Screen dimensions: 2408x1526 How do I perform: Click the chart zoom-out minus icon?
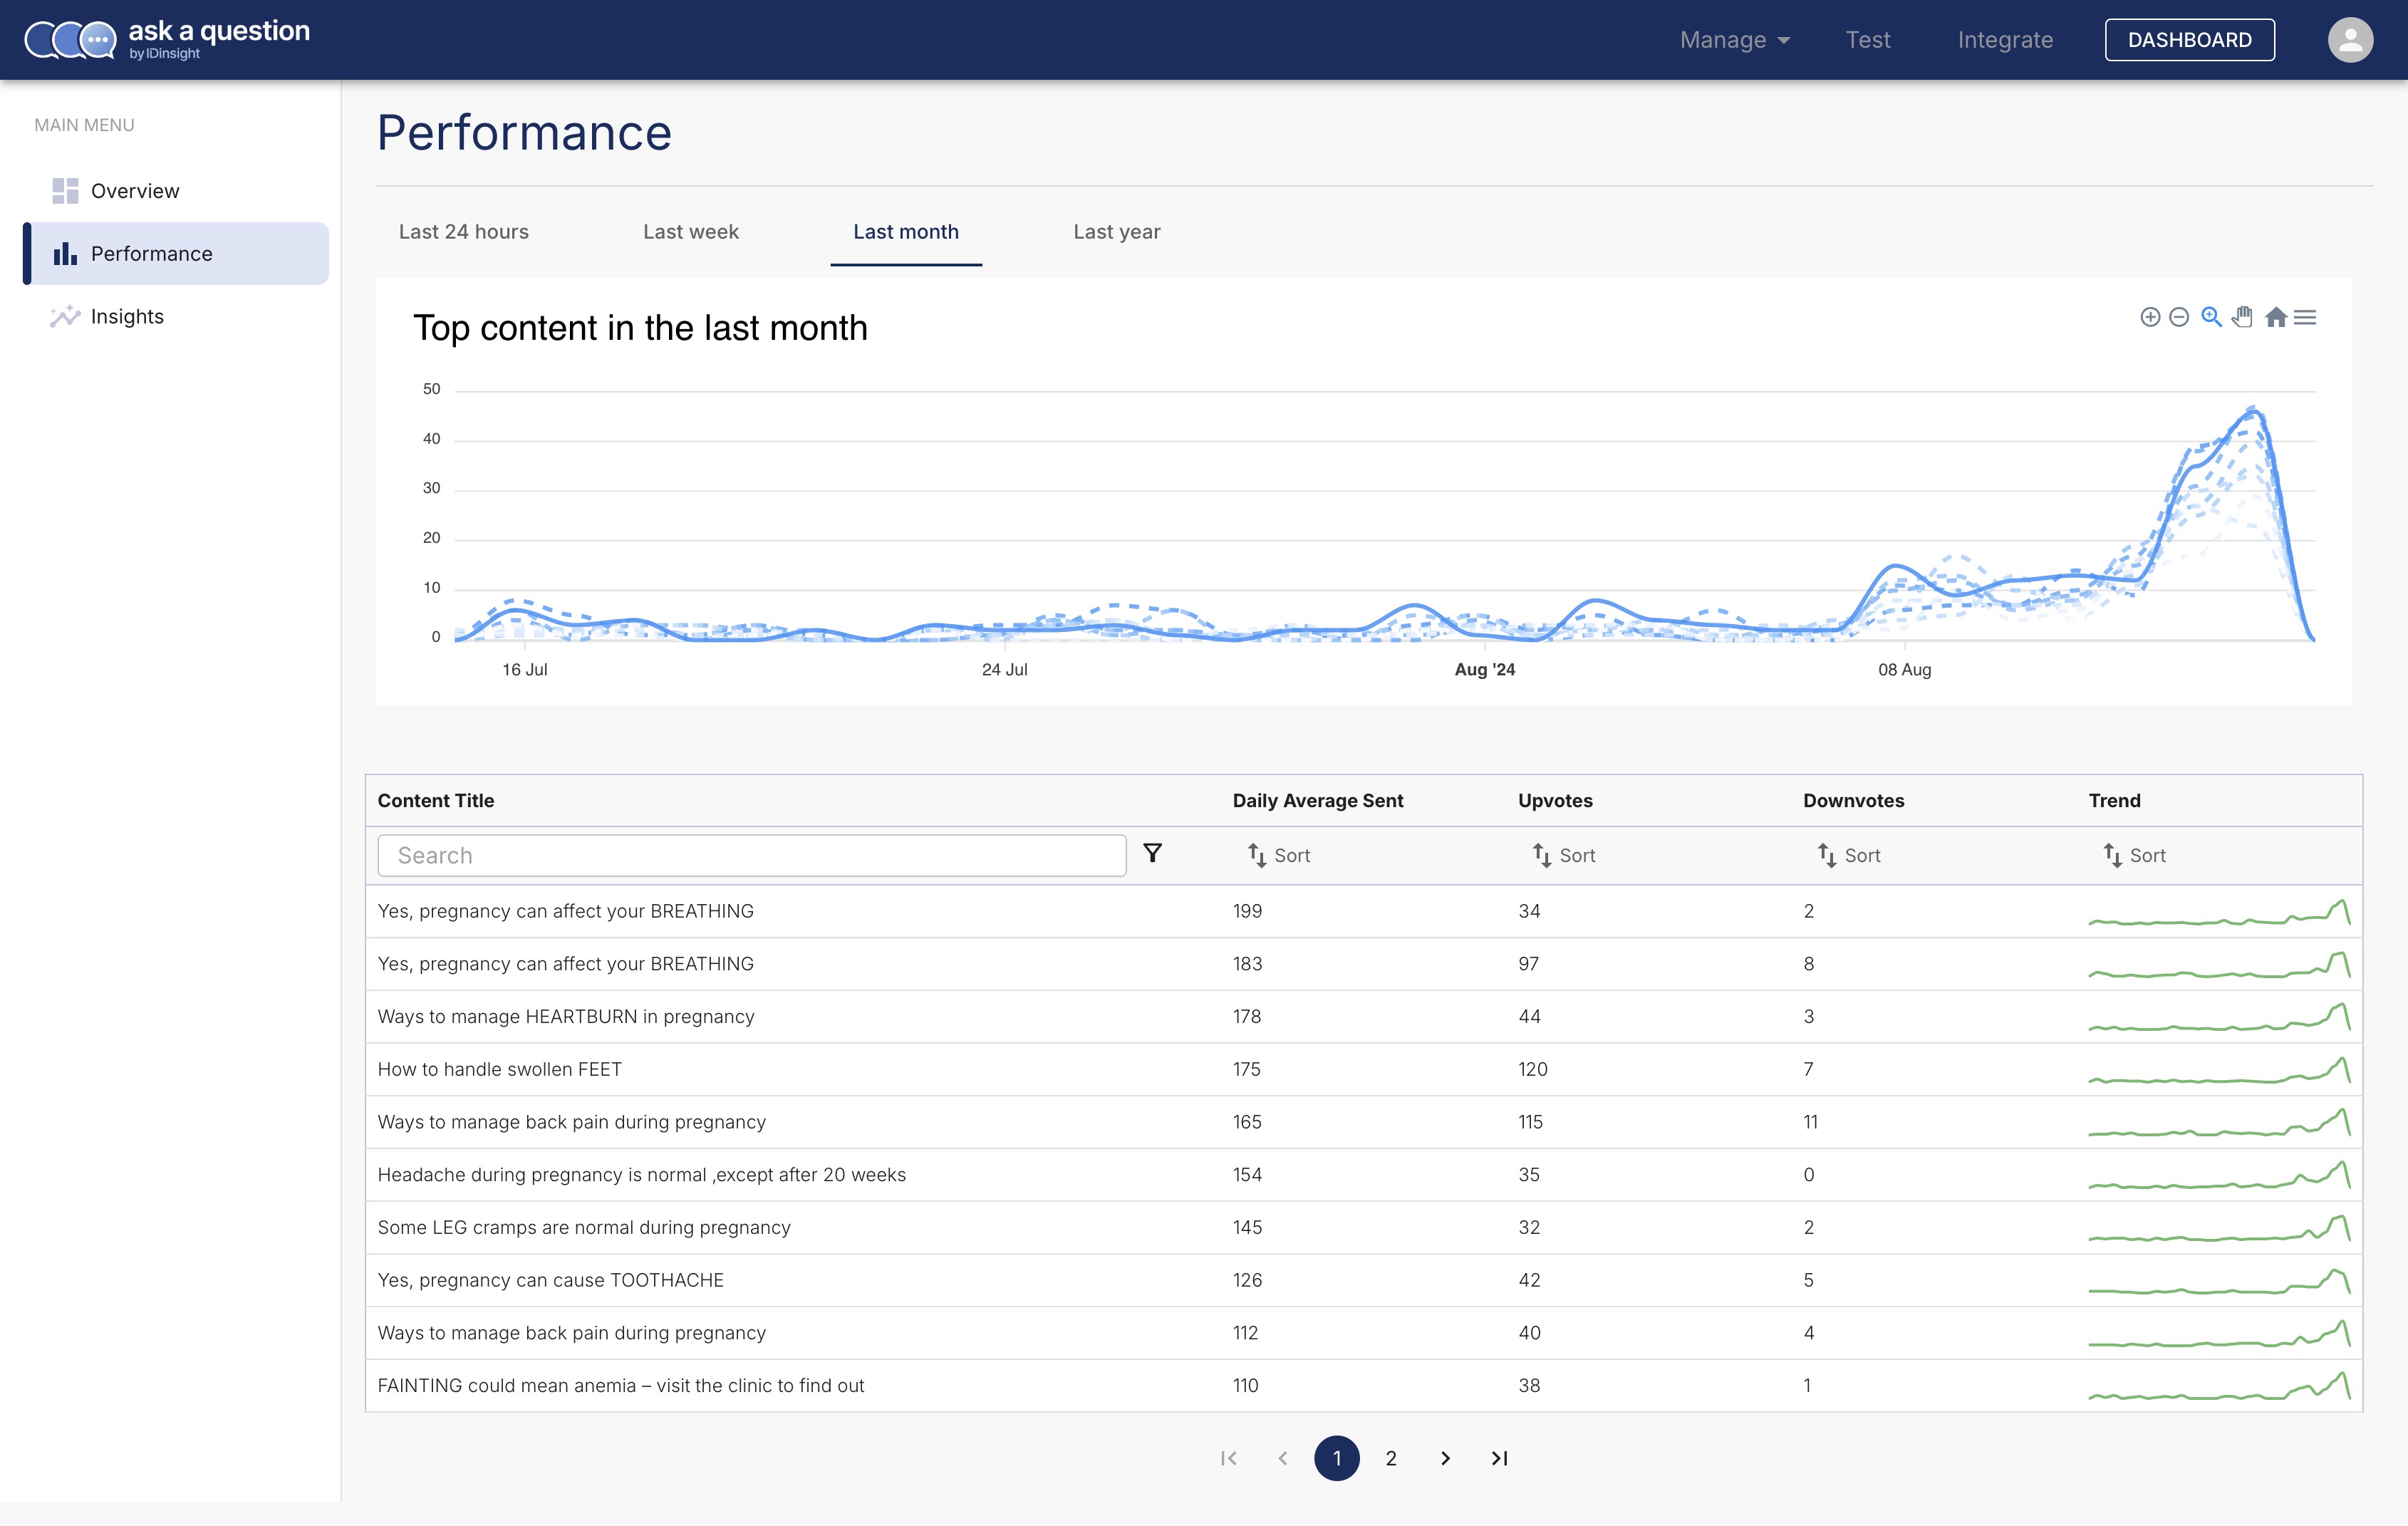(x=2179, y=317)
